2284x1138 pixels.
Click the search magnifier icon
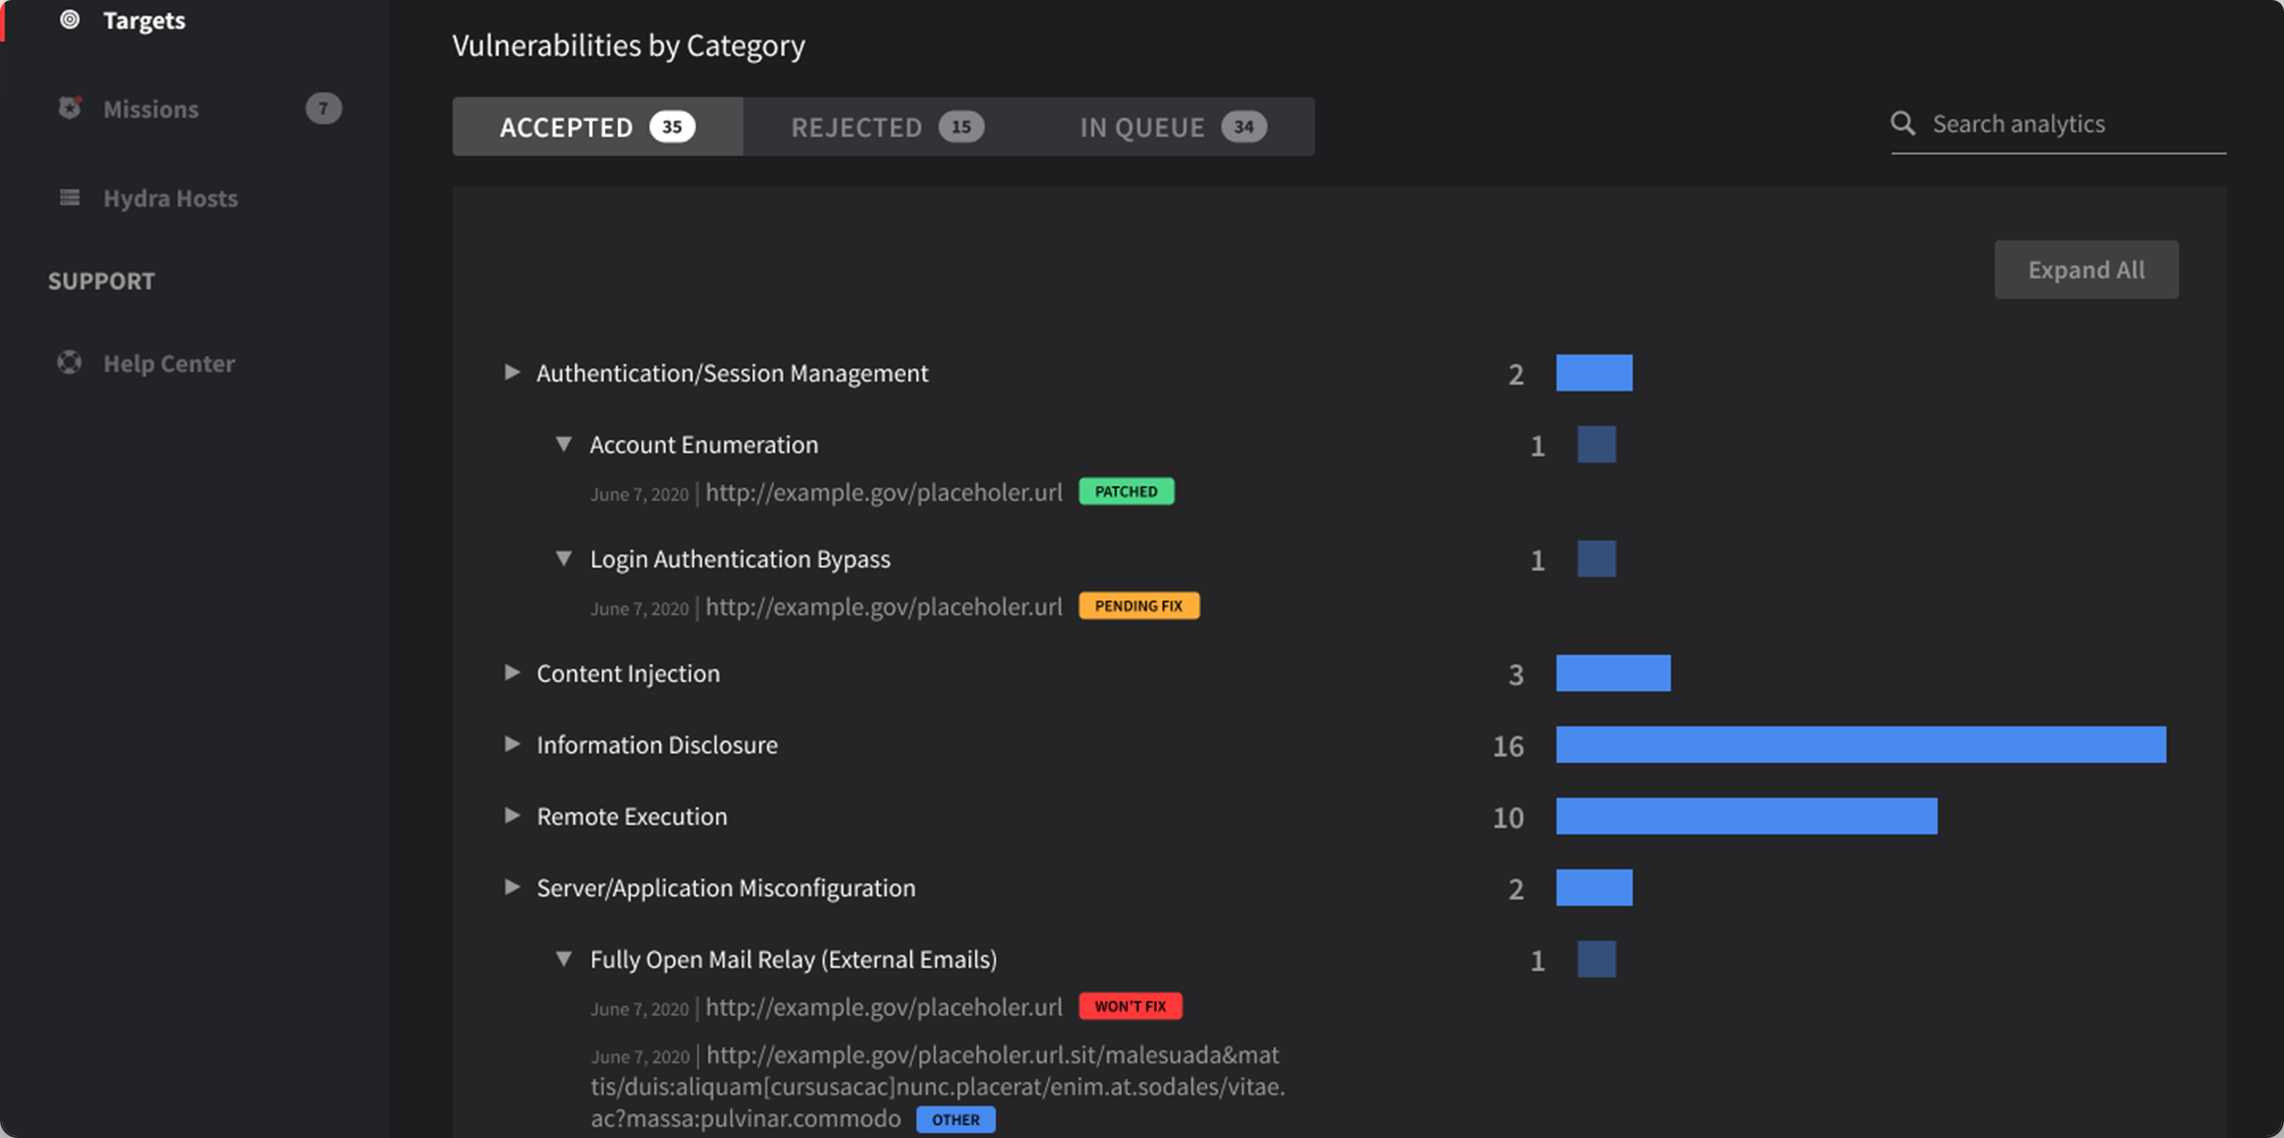click(x=1902, y=123)
